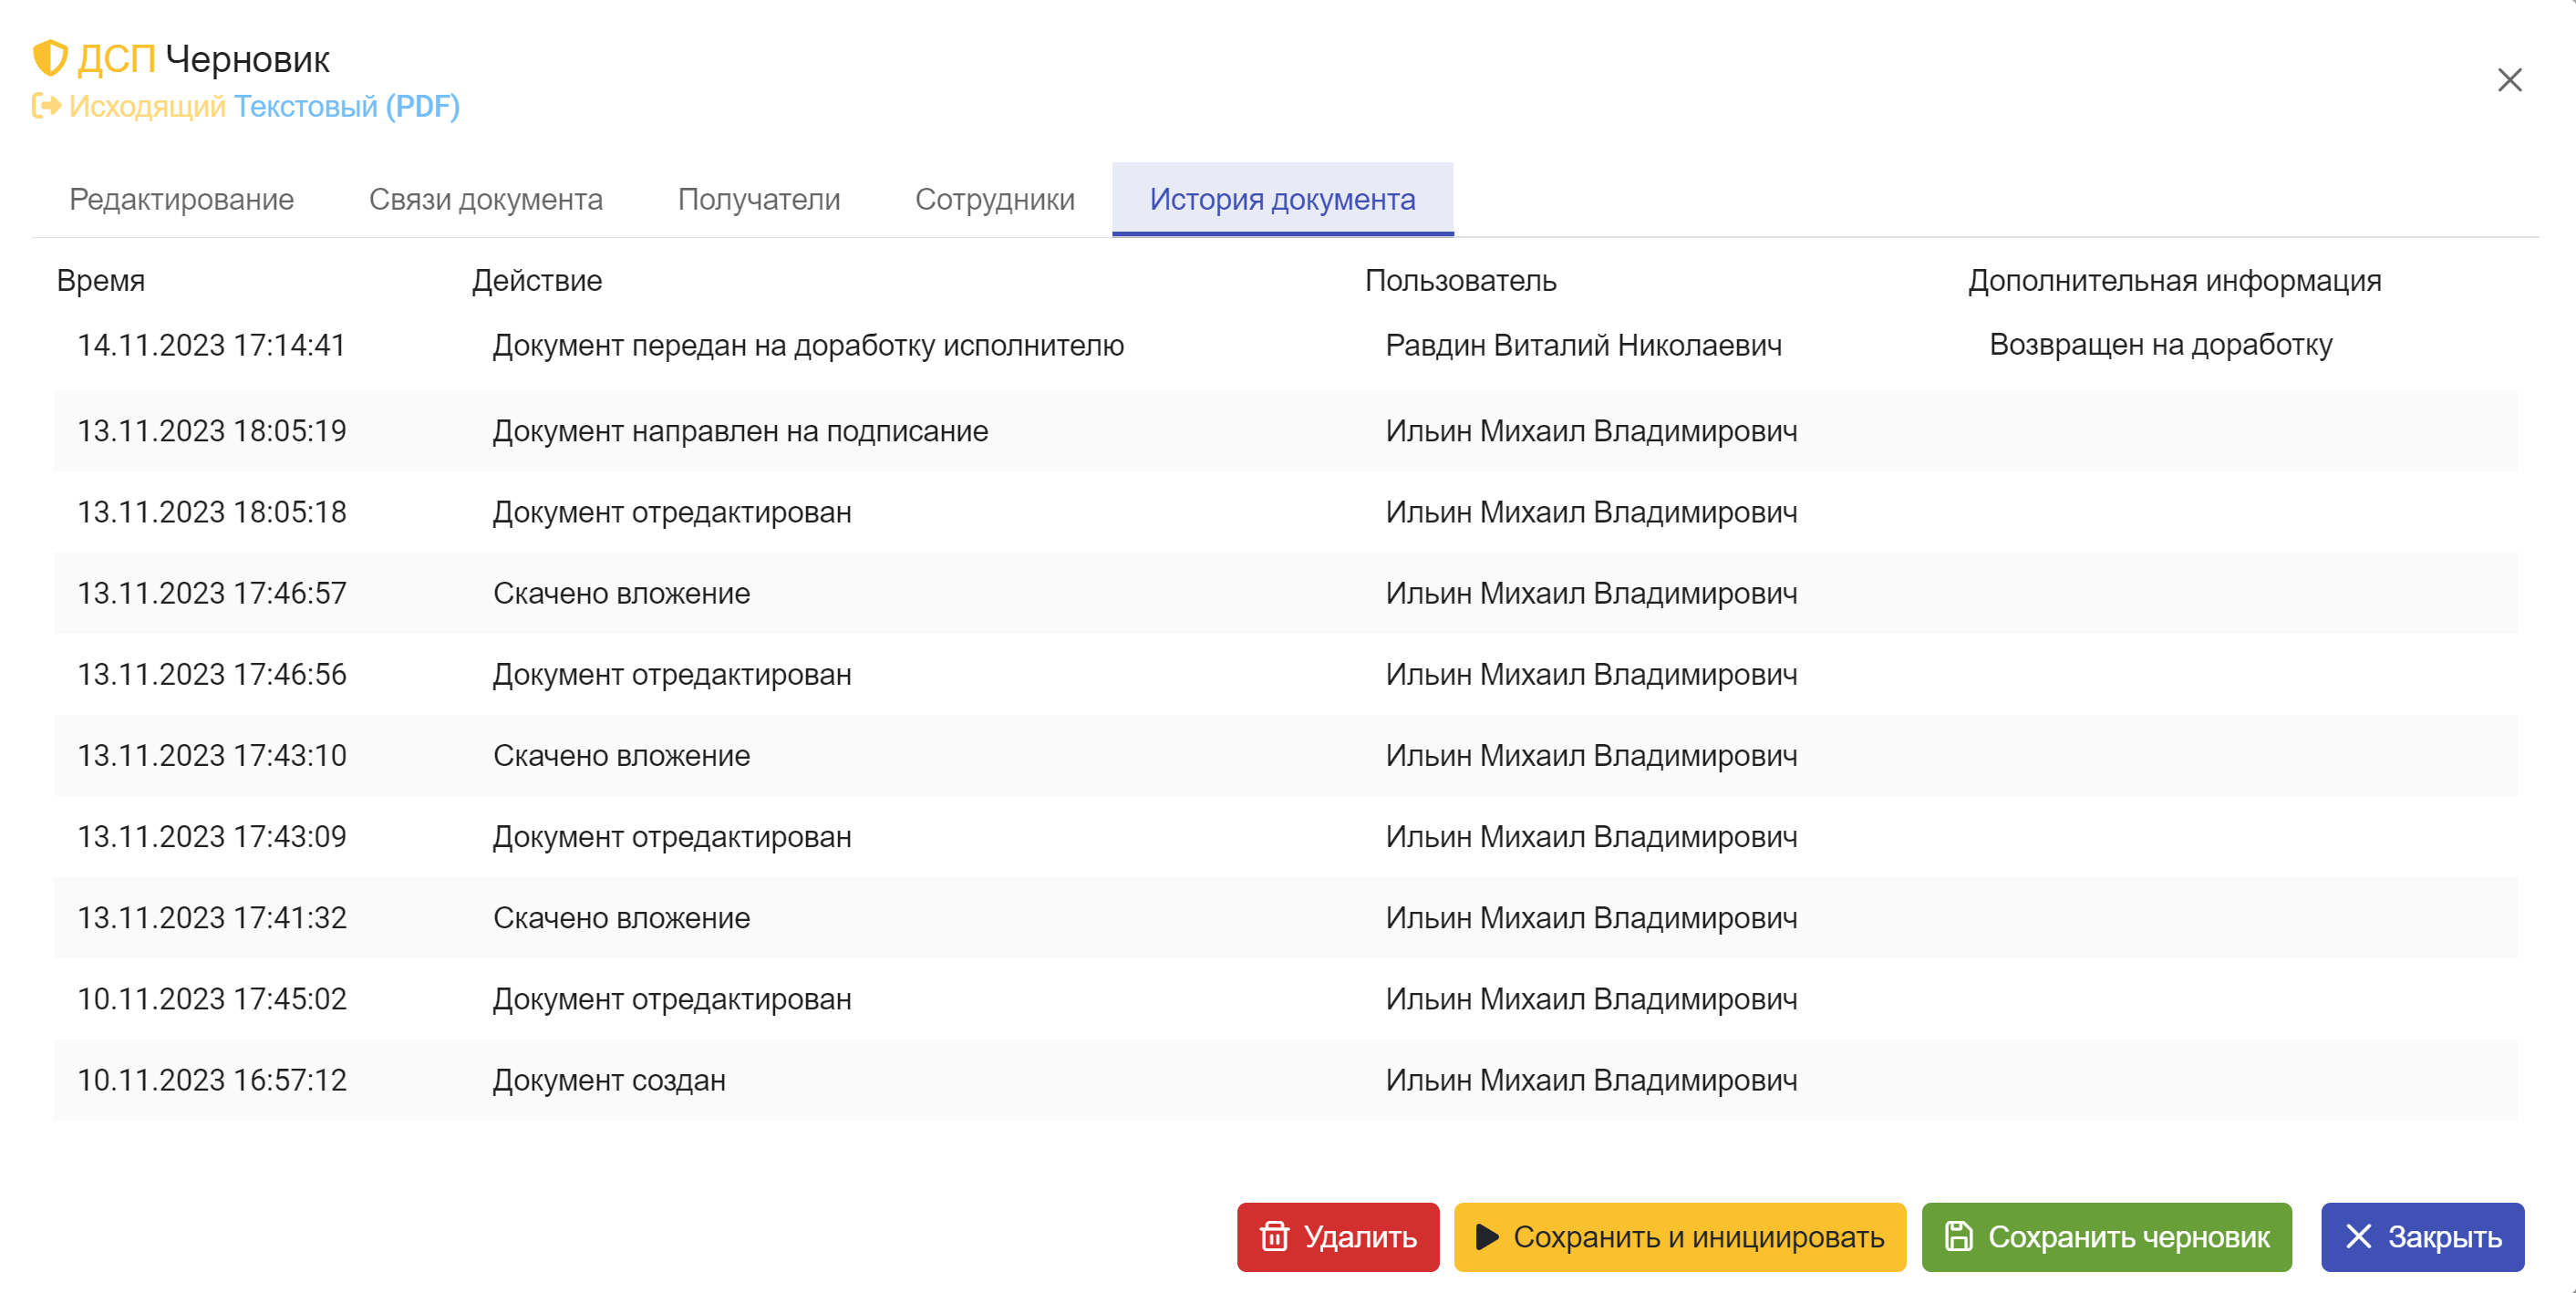
Task: Click user Равдин Виталий Николаевич
Action: tap(1583, 345)
